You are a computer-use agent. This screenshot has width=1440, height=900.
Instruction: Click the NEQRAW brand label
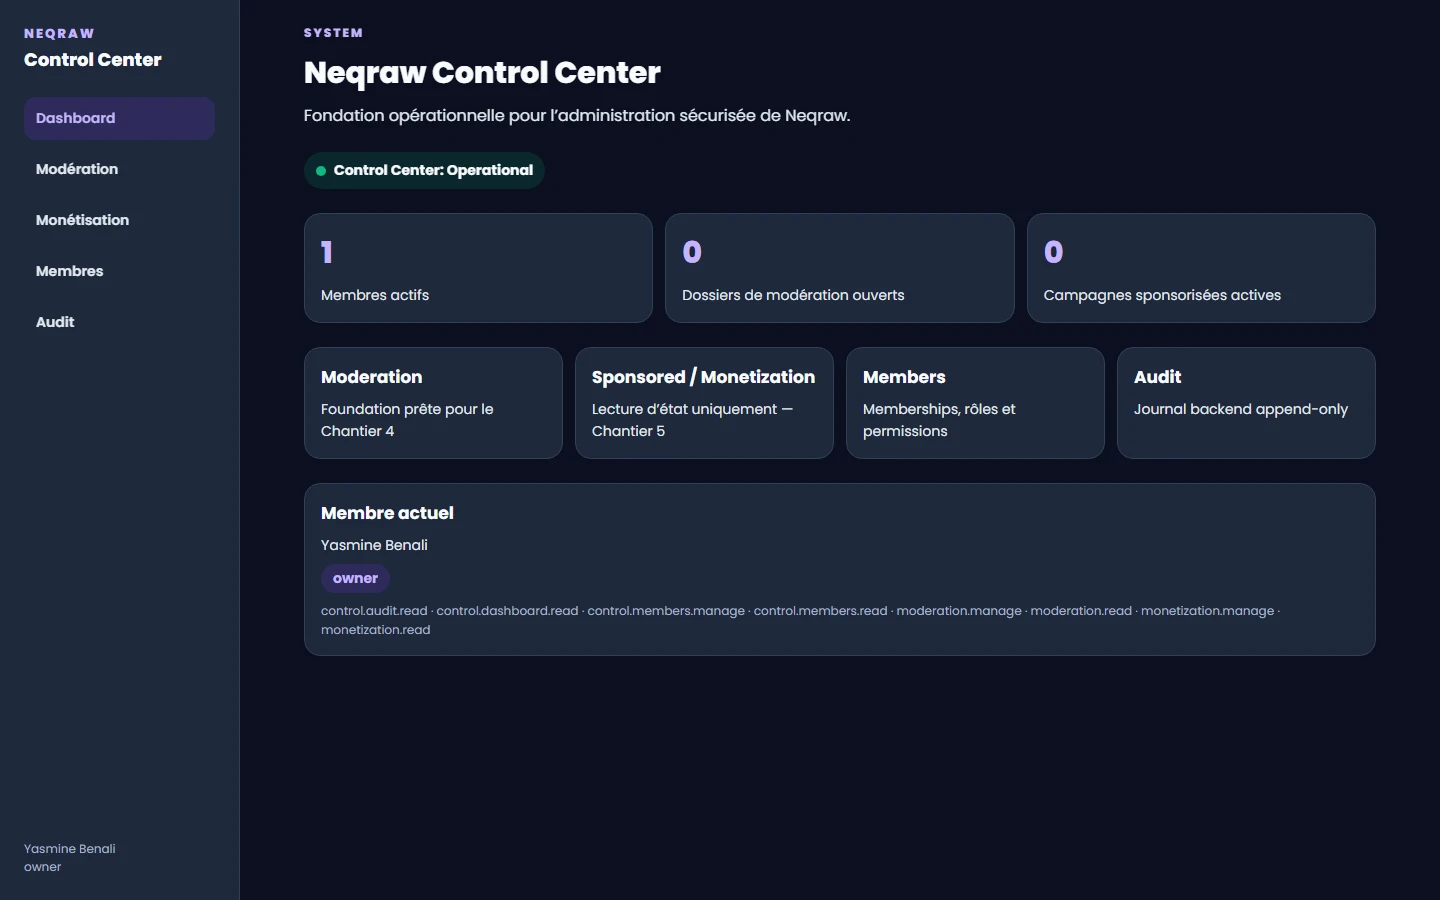pos(59,34)
